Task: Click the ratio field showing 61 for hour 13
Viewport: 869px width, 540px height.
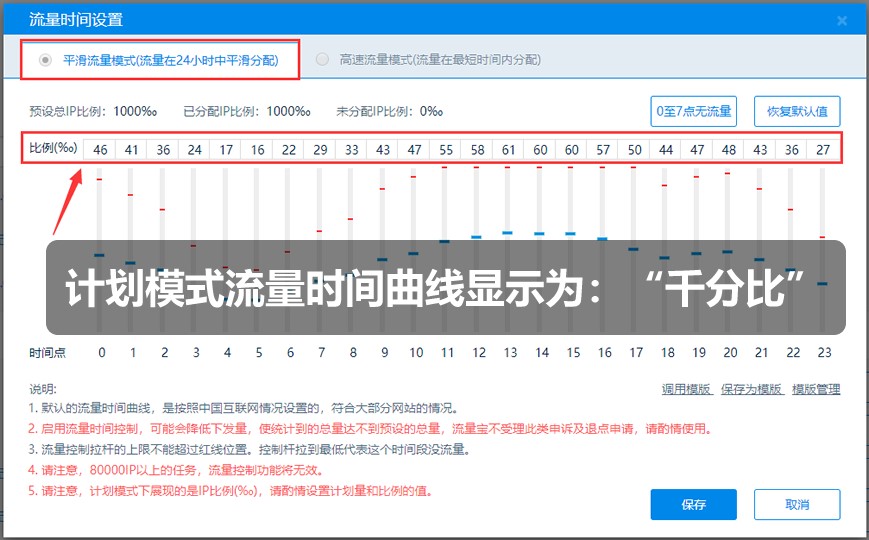Action: click(x=509, y=150)
